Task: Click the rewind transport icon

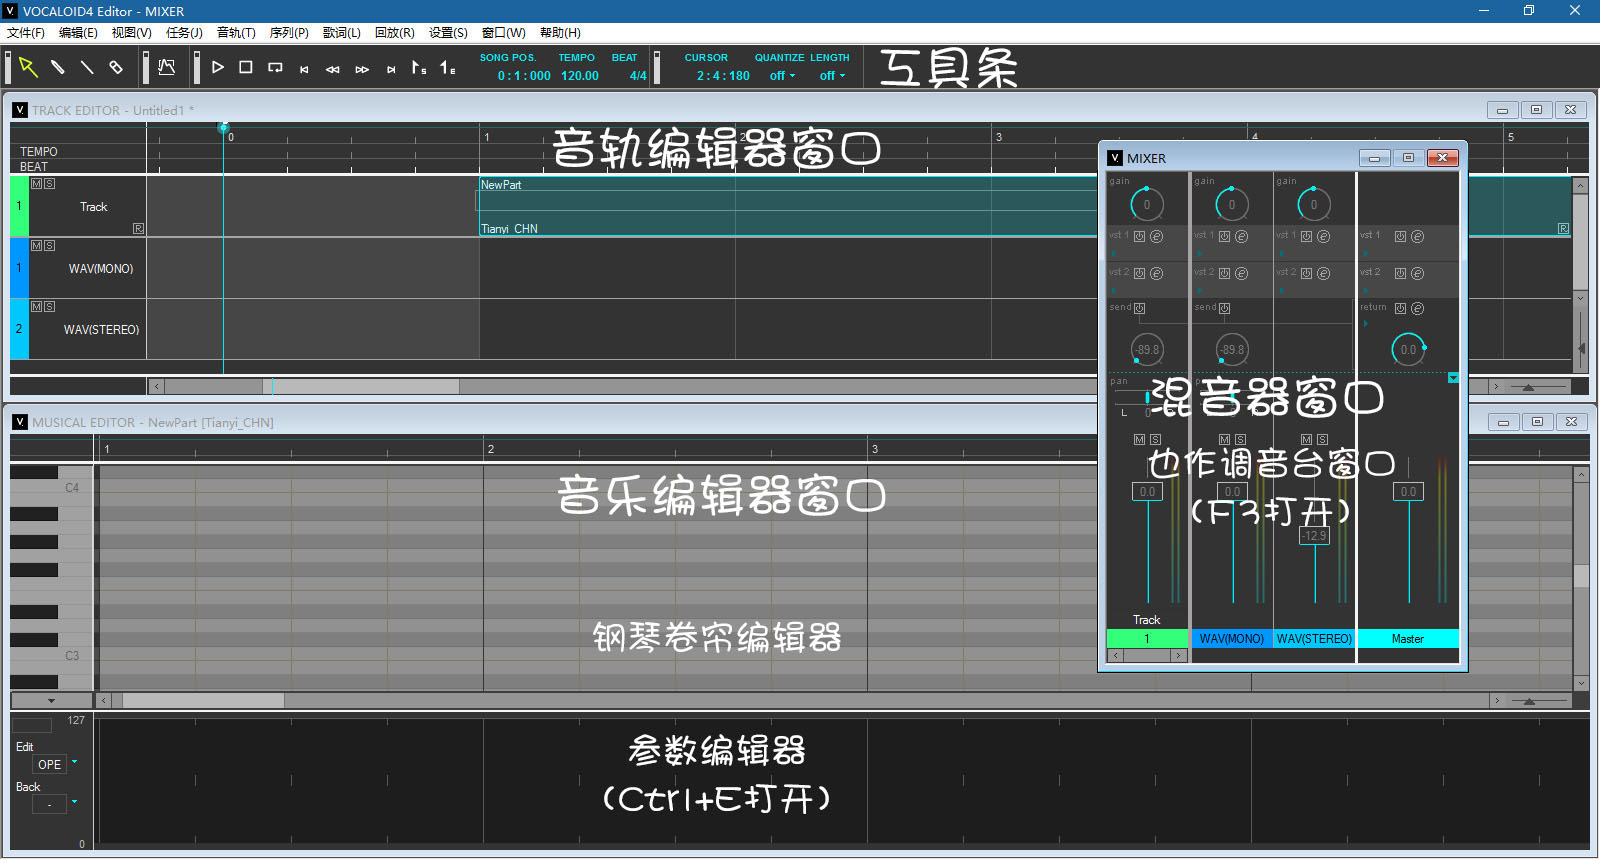Action: click(333, 69)
